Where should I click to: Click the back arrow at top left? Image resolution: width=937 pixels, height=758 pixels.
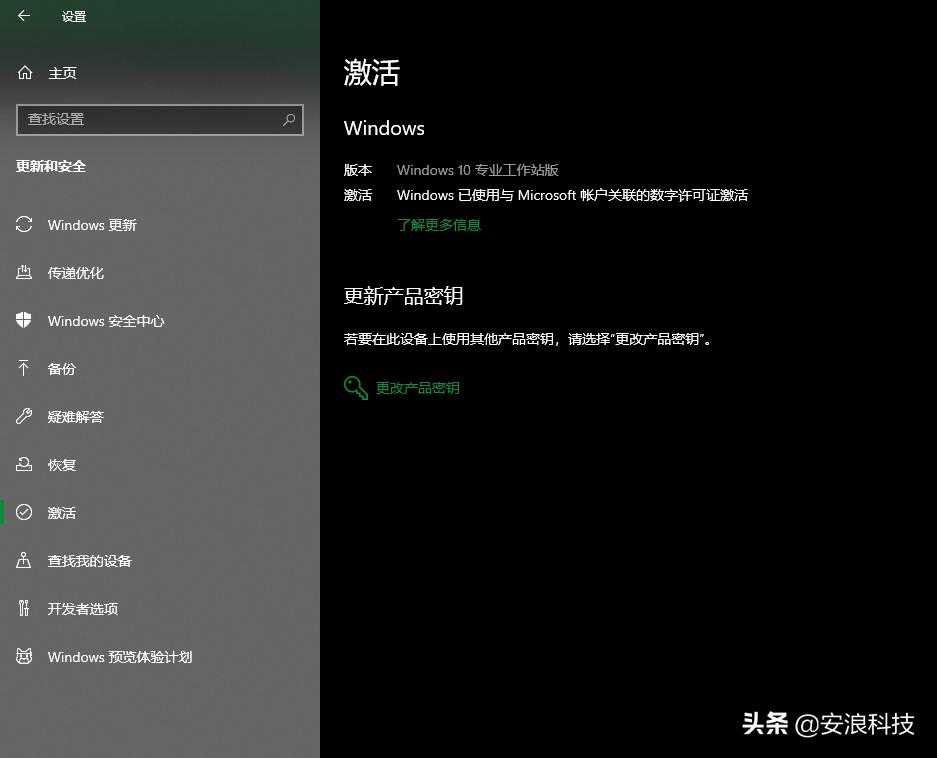[22, 16]
